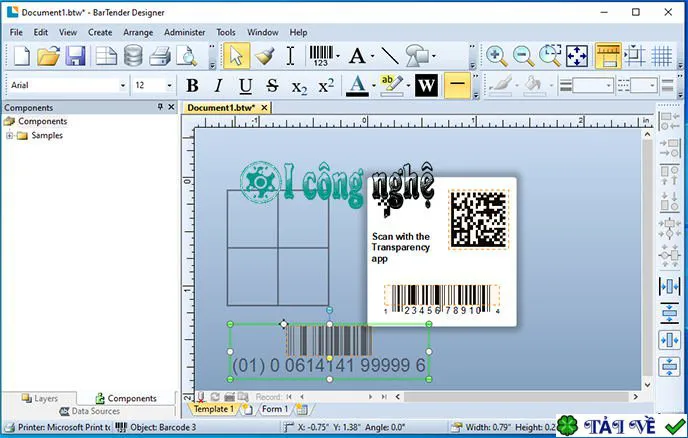Click the barcode 123 creation tool
Screen dimensions: 688x438
tap(321, 56)
